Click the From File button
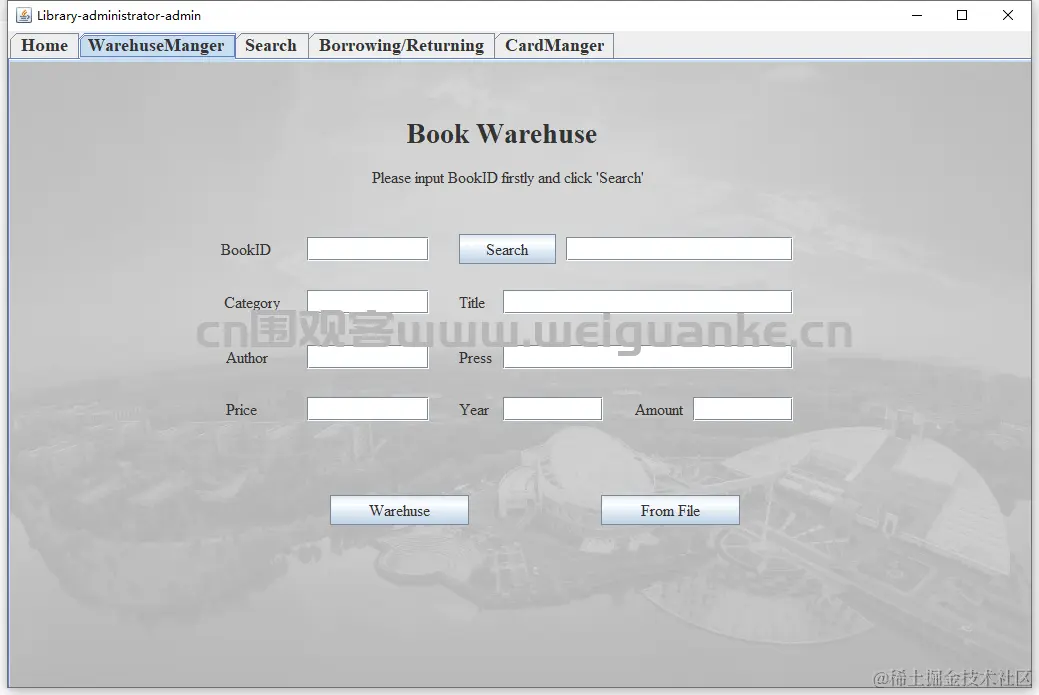Viewport: 1039px width, 695px height. tap(670, 510)
